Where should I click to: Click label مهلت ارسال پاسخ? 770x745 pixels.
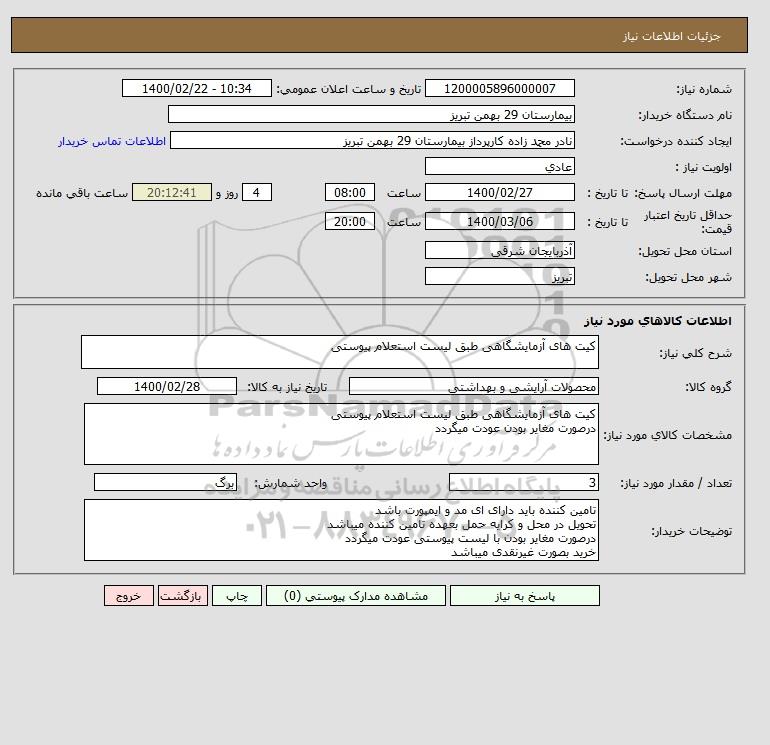click(x=683, y=193)
